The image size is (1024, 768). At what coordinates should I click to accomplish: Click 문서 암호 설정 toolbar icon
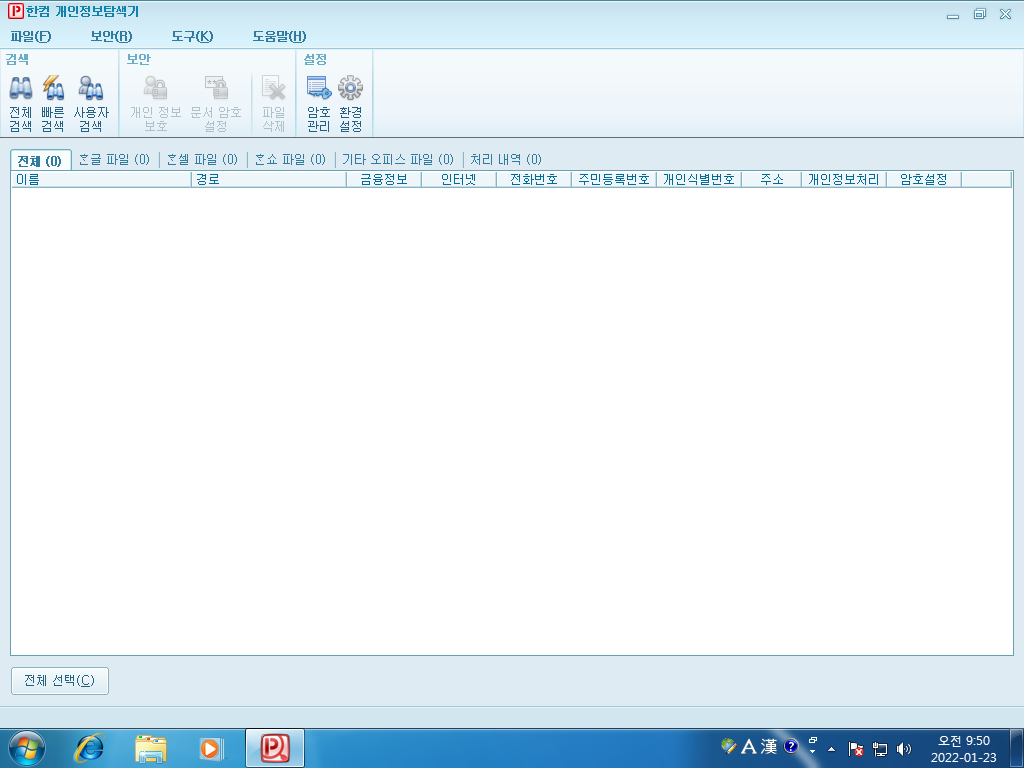tap(216, 103)
